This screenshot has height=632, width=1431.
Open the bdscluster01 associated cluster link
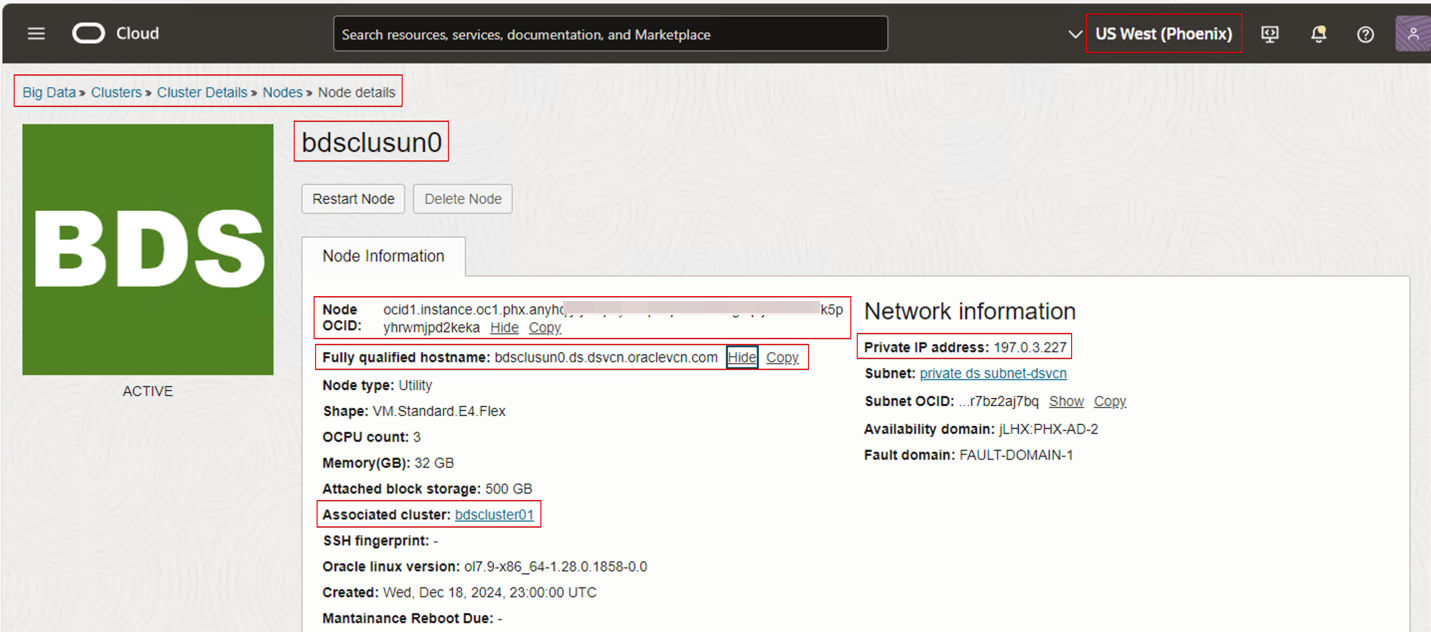pos(494,514)
